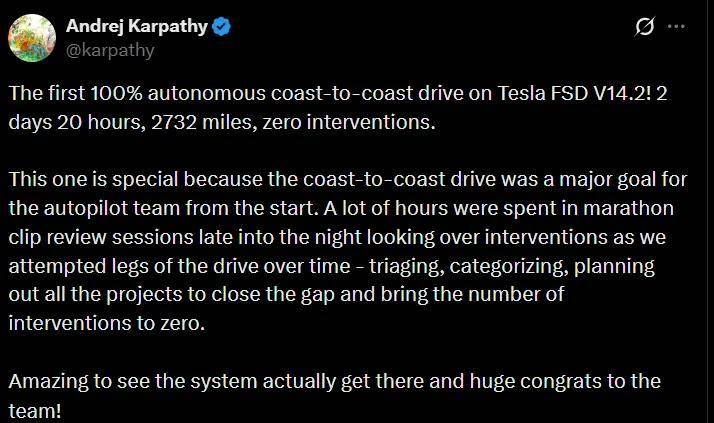Click the Grok slashed-circle icon
714x423 pixels.
(645, 28)
